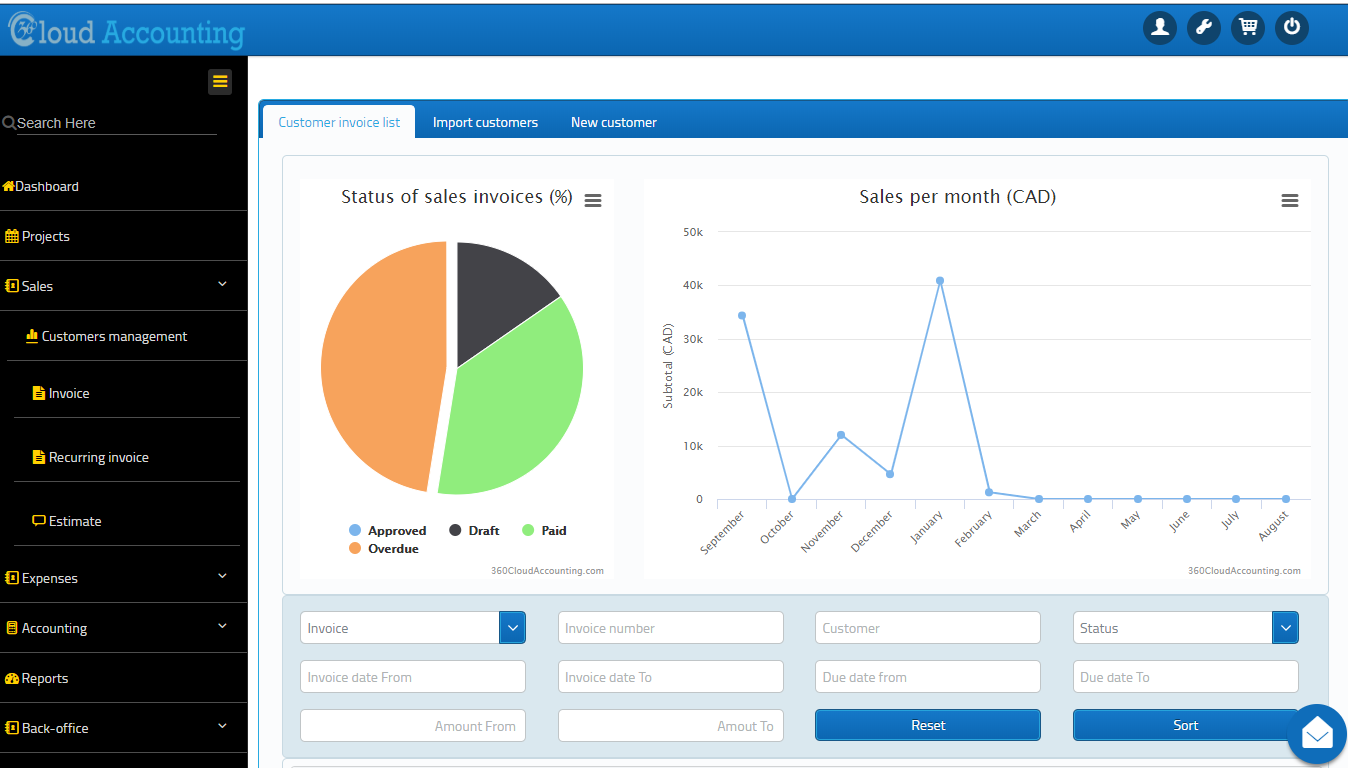Open the wrench settings icon in header
This screenshot has width=1348, height=768.
coord(1204,27)
